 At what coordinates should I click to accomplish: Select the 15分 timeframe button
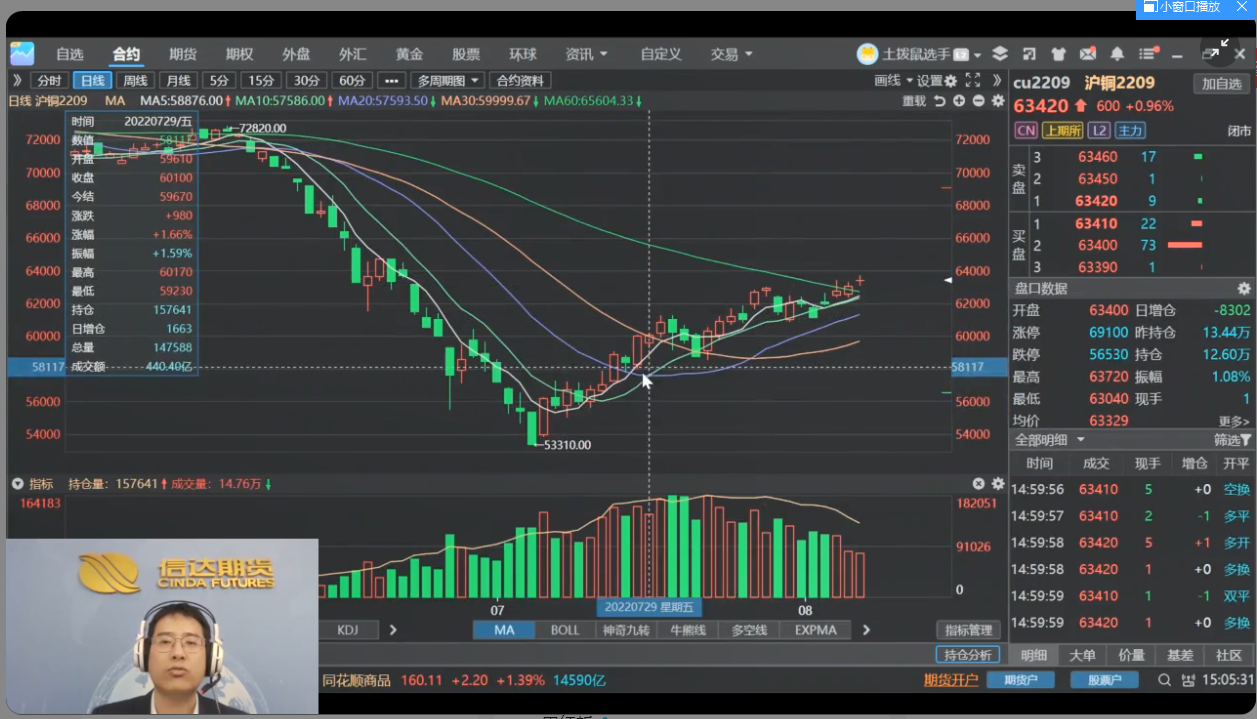[x=261, y=81]
